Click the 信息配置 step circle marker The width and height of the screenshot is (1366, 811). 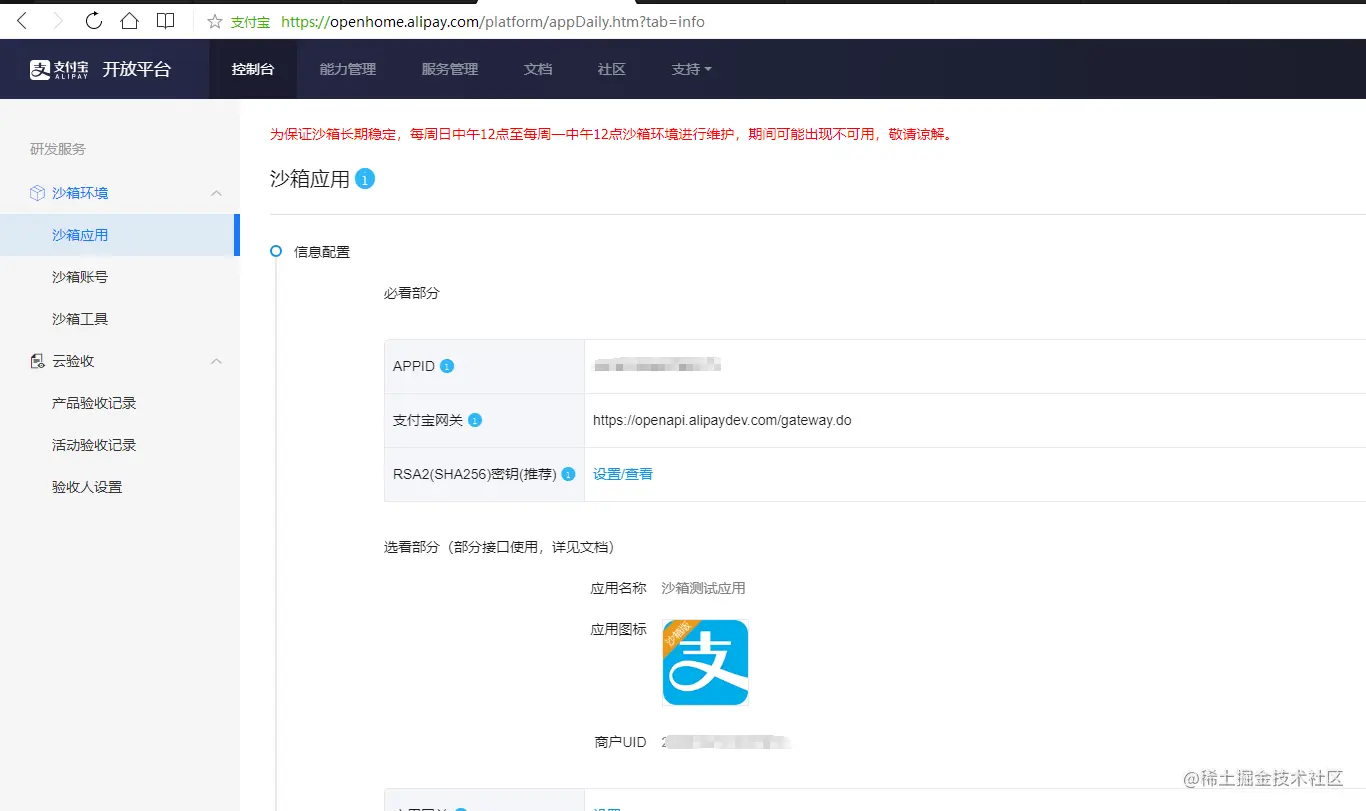276,251
